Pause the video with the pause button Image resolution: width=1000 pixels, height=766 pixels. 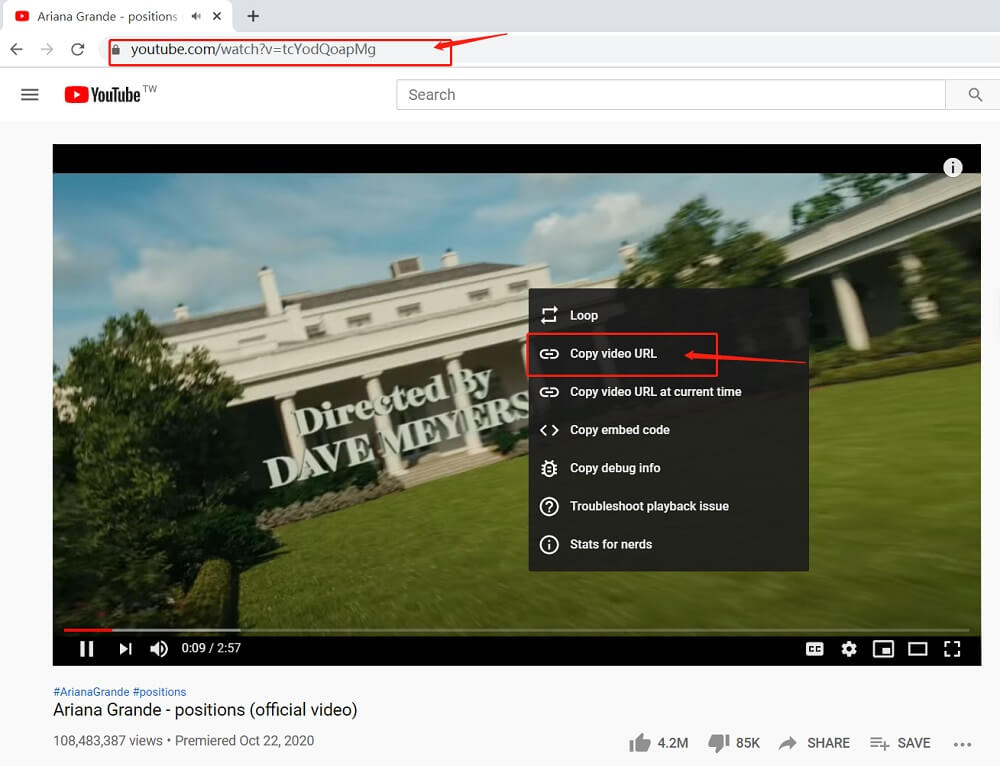tap(87, 649)
